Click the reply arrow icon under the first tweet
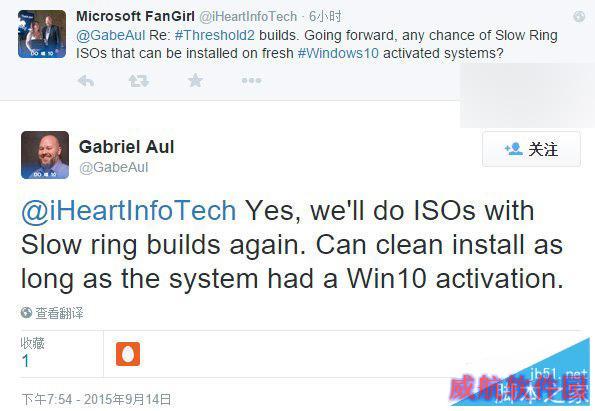This screenshot has width=595, height=411. coord(85,80)
